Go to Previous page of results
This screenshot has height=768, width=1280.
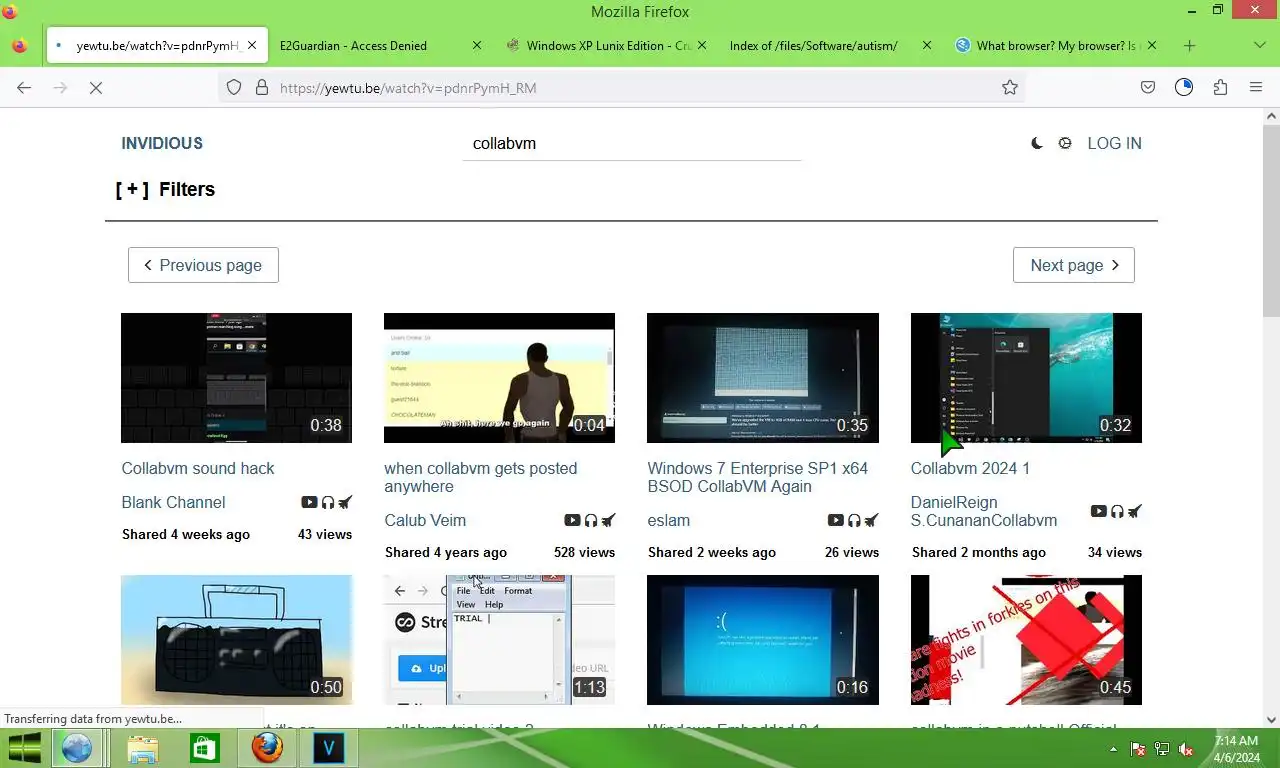tap(203, 265)
